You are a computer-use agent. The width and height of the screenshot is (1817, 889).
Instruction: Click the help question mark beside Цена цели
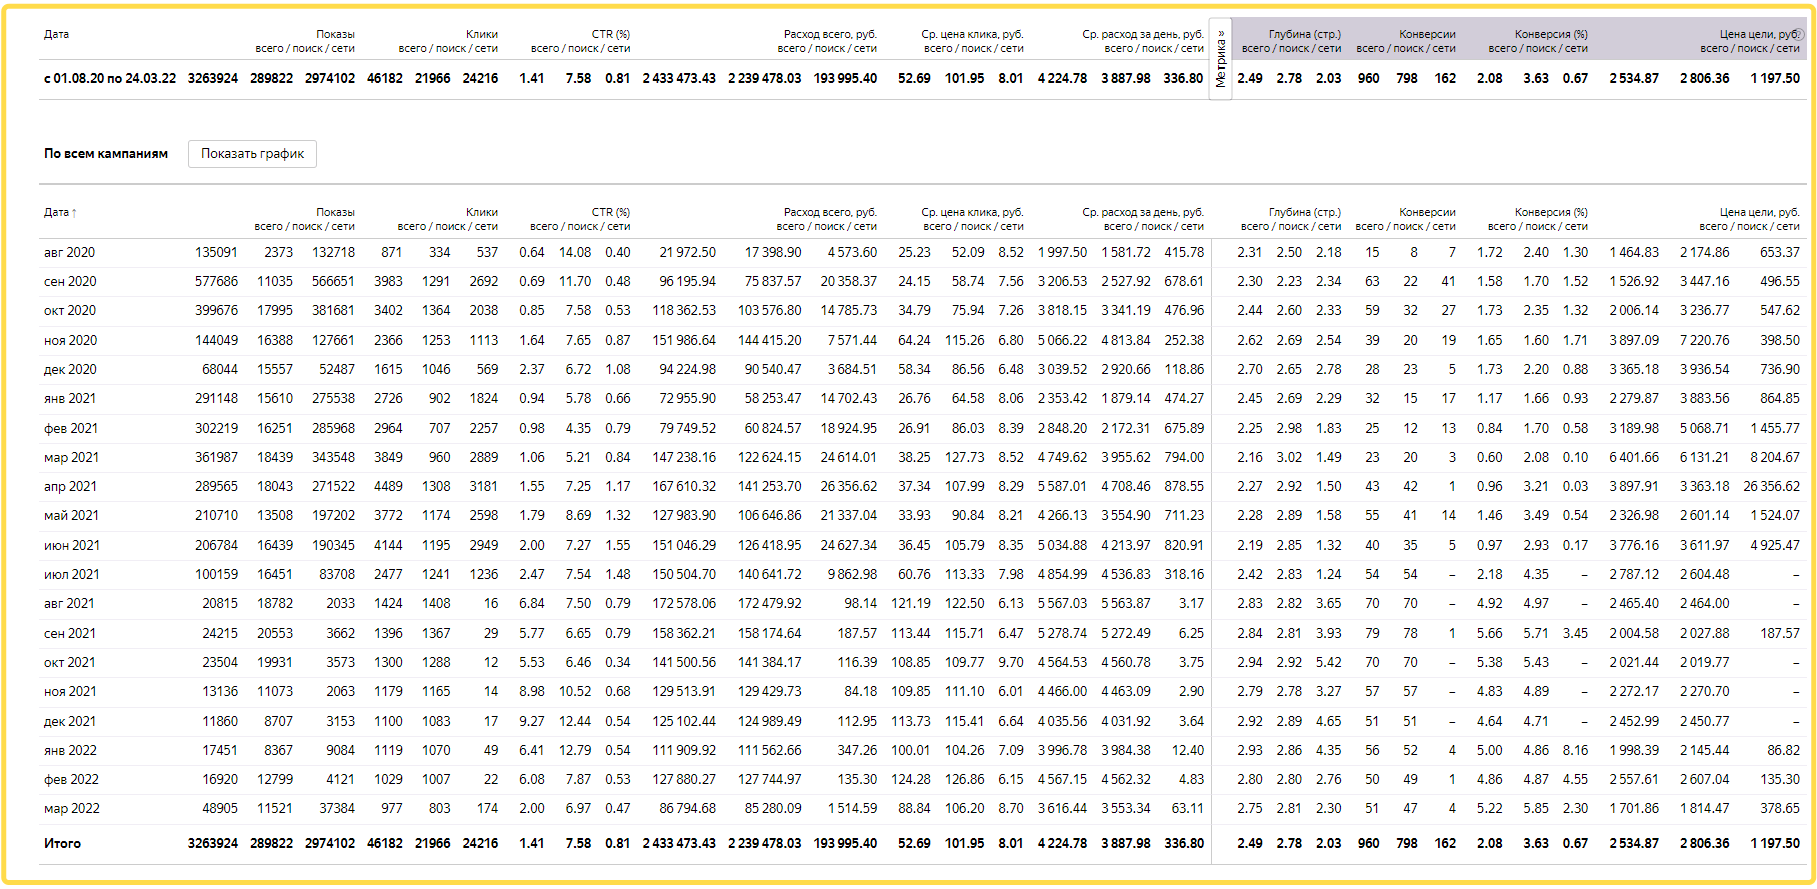pos(1799,34)
